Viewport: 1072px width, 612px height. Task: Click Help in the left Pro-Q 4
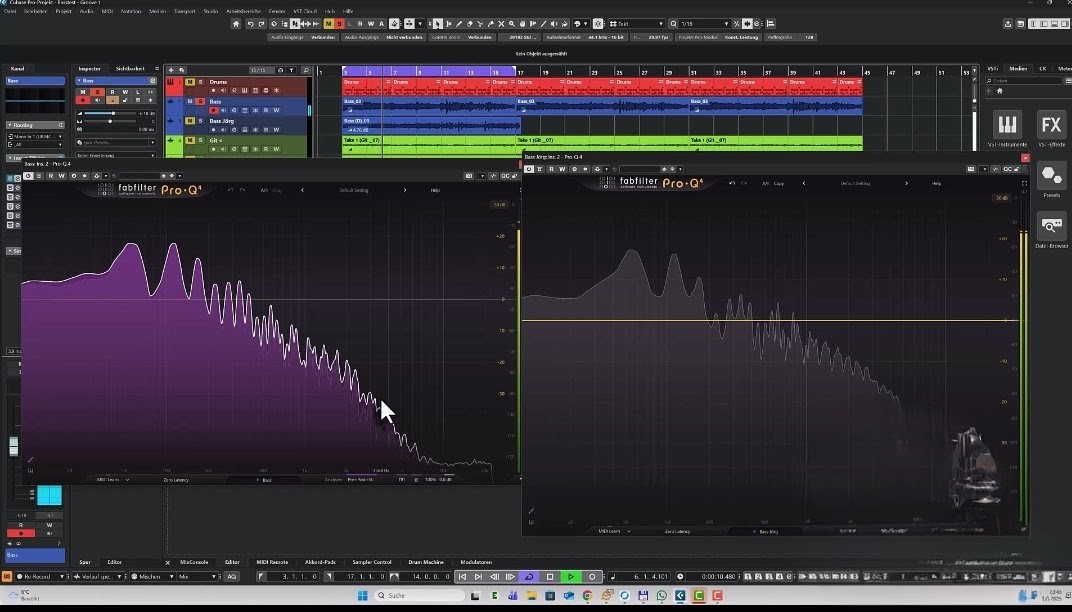click(x=435, y=190)
